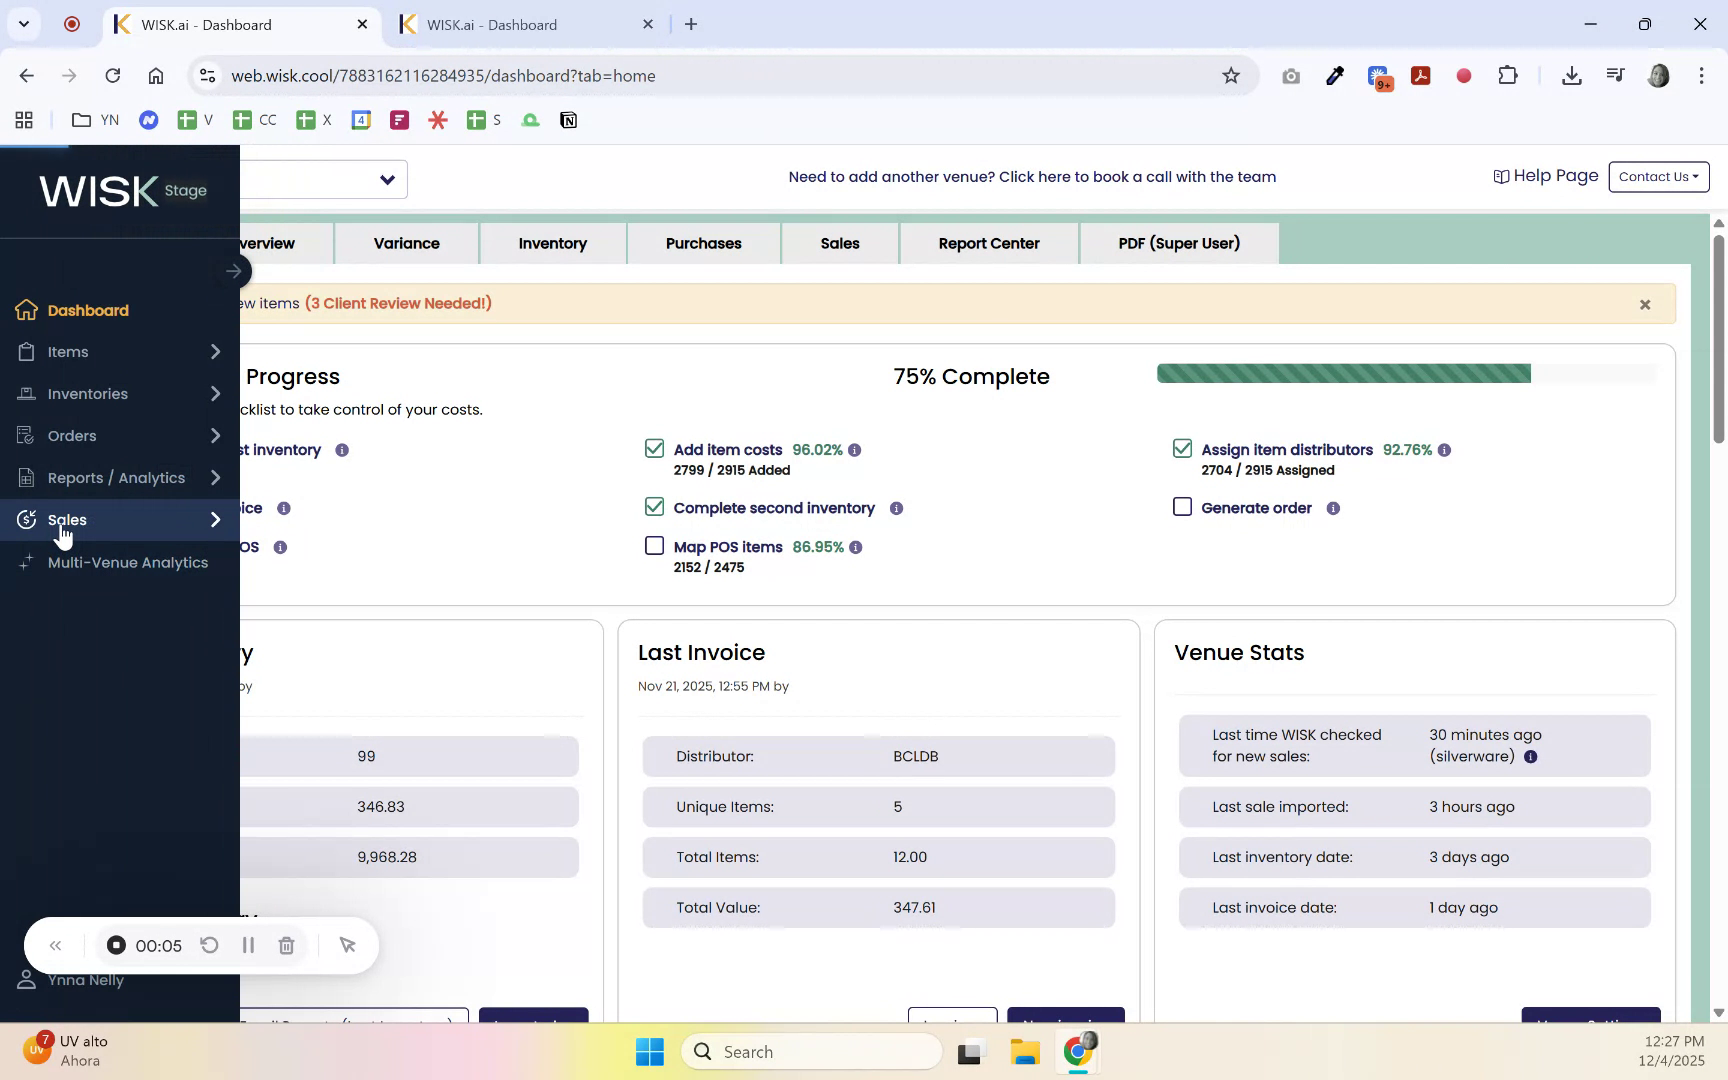Check the Generate order checkbox

(x=1182, y=507)
